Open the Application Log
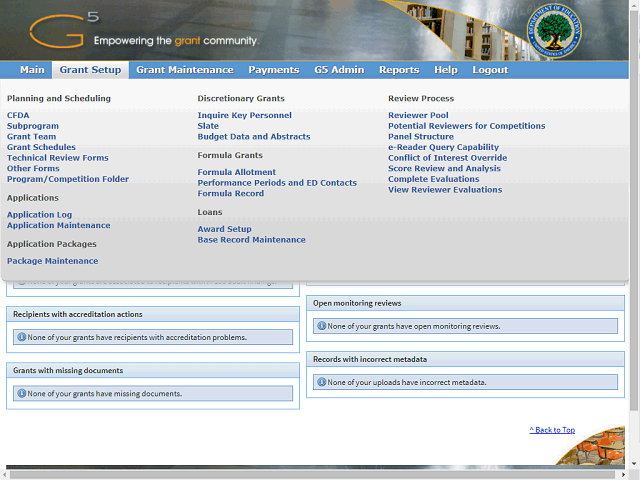Screen dimensions: 640x480 (39, 215)
